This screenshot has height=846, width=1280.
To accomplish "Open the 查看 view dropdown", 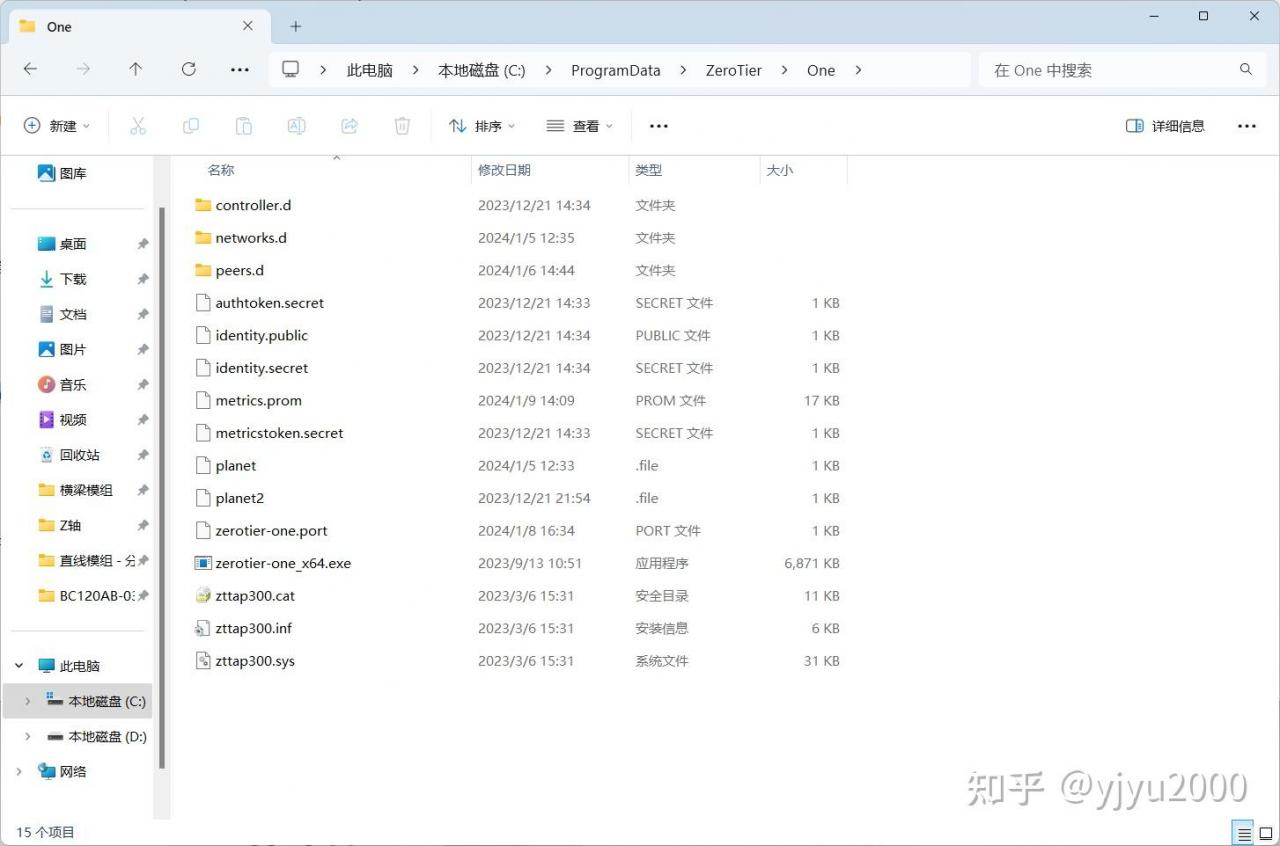I will 580,126.
